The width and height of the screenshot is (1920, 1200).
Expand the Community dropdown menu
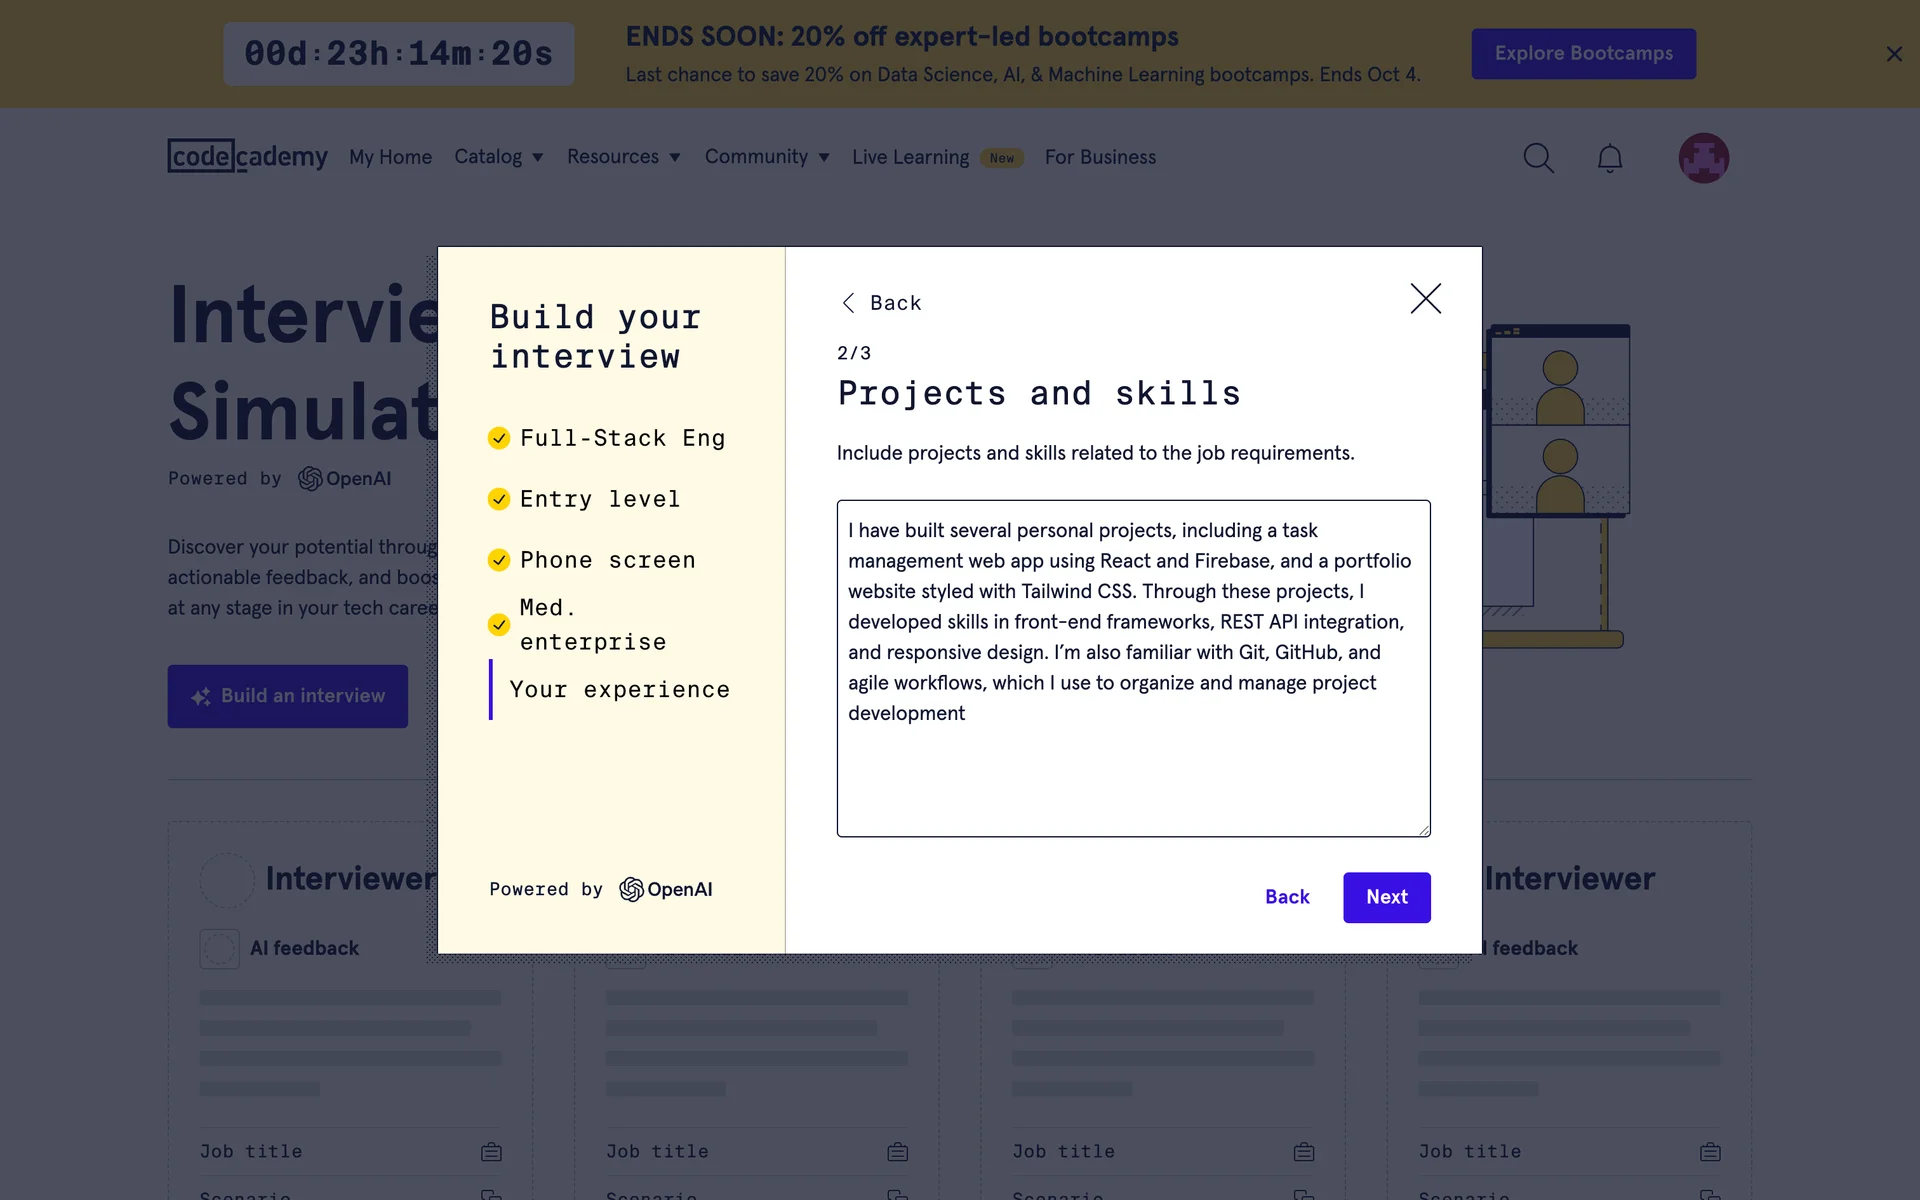tap(766, 157)
